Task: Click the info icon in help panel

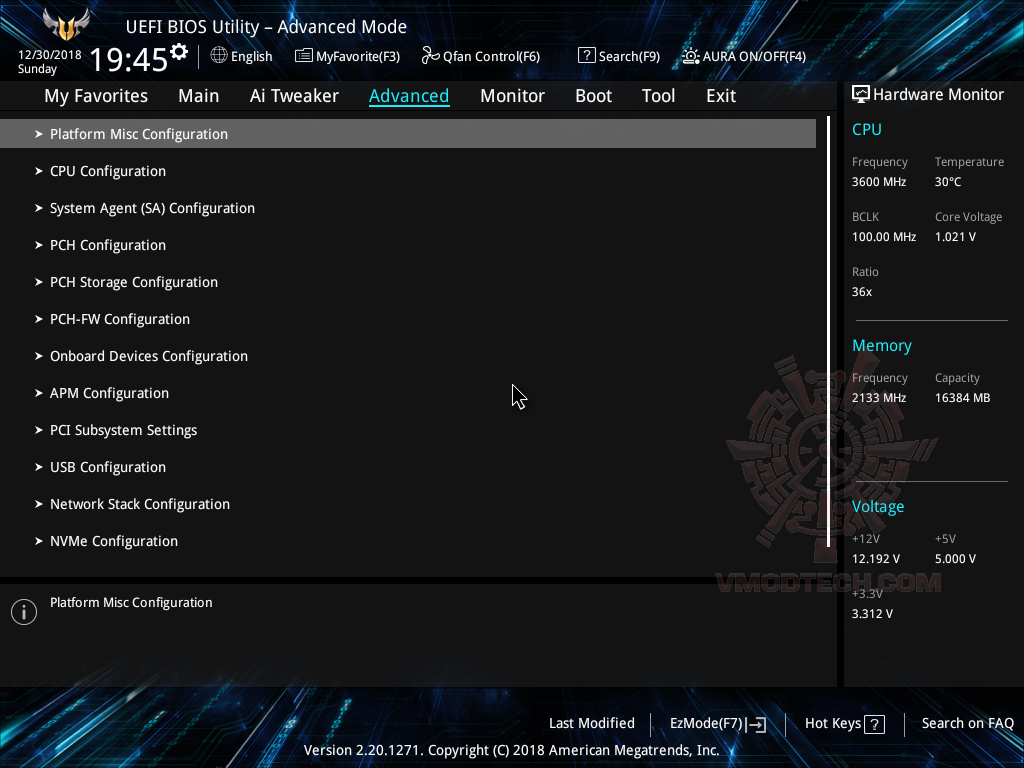Action: 24,612
